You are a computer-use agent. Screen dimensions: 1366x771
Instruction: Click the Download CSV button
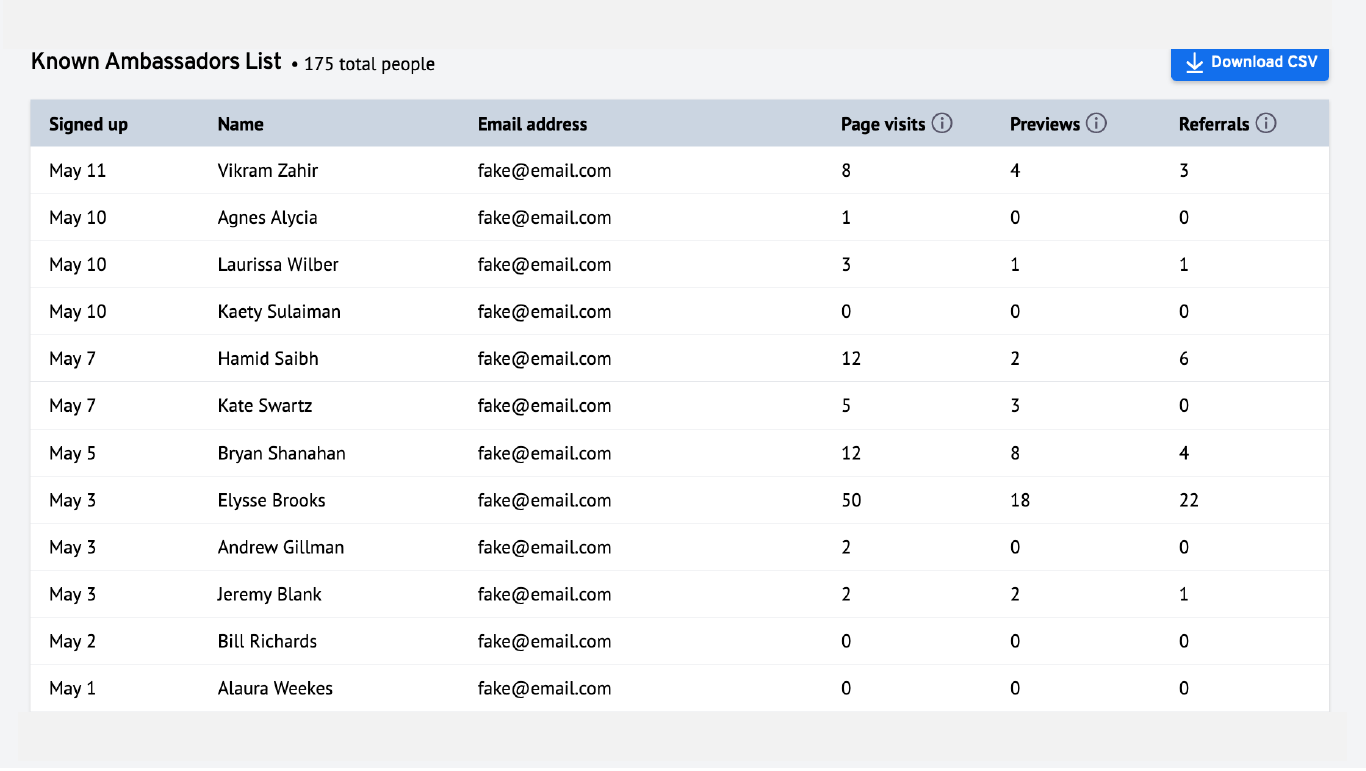tap(1250, 62)
